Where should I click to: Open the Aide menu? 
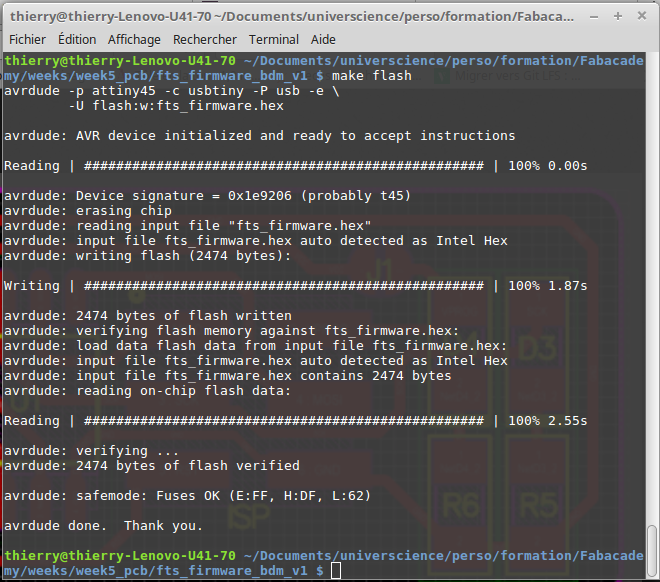323,40
